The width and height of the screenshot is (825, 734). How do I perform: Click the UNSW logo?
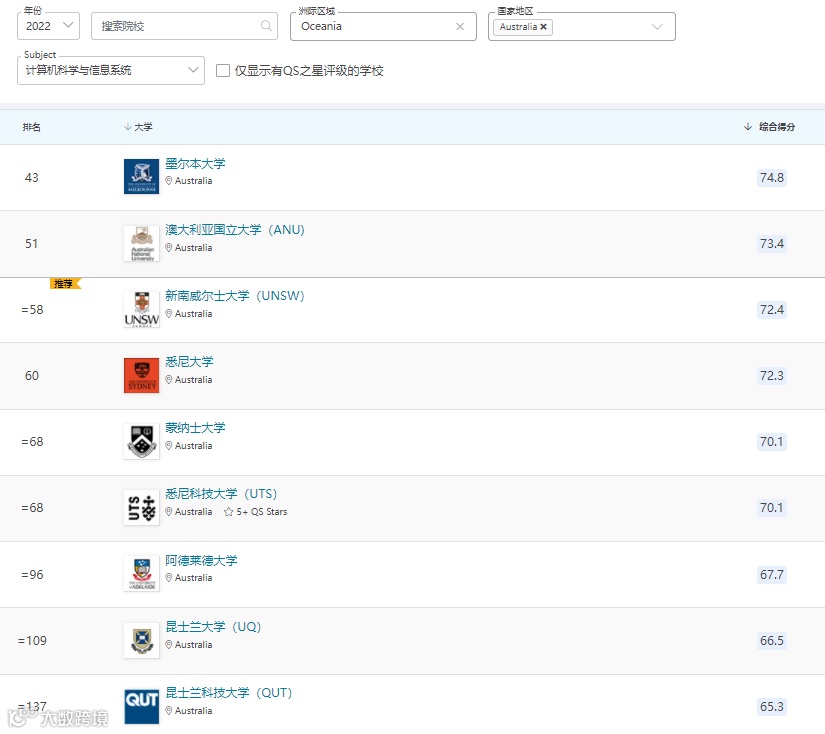(x=142, y=309)
